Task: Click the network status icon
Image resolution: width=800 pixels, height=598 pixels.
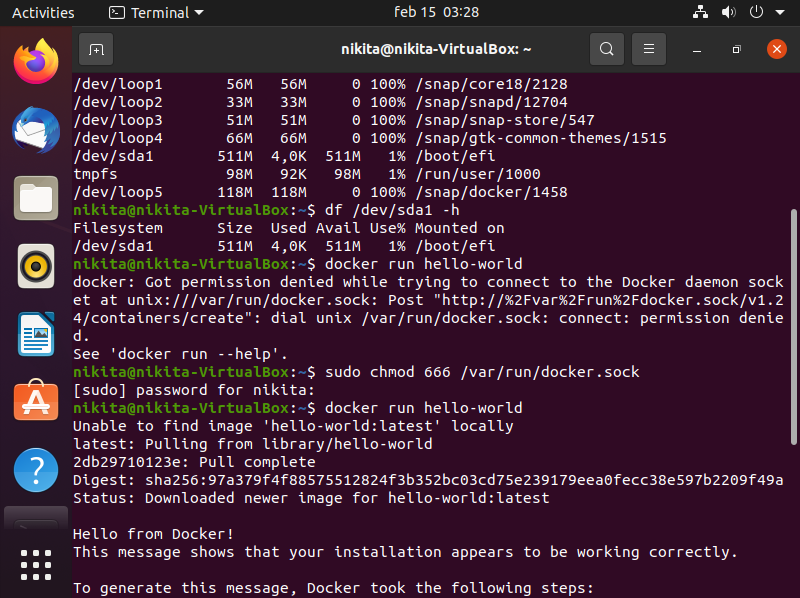Action: [x=700, y=12]
